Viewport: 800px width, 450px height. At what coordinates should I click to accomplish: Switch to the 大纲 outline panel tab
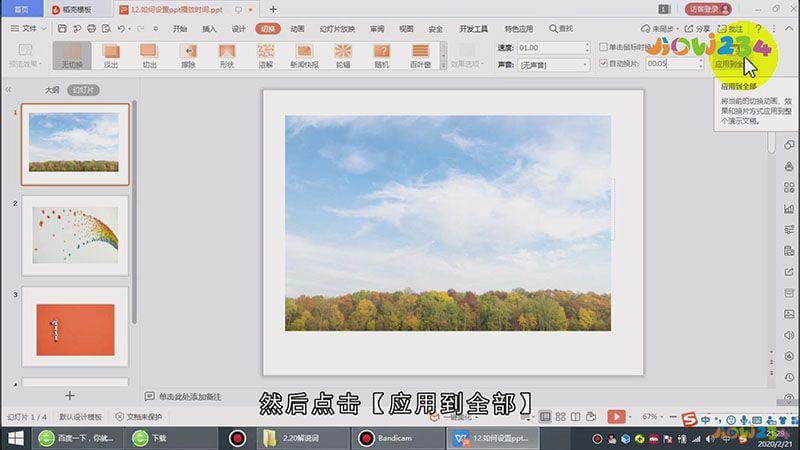(x=52, y=90)
